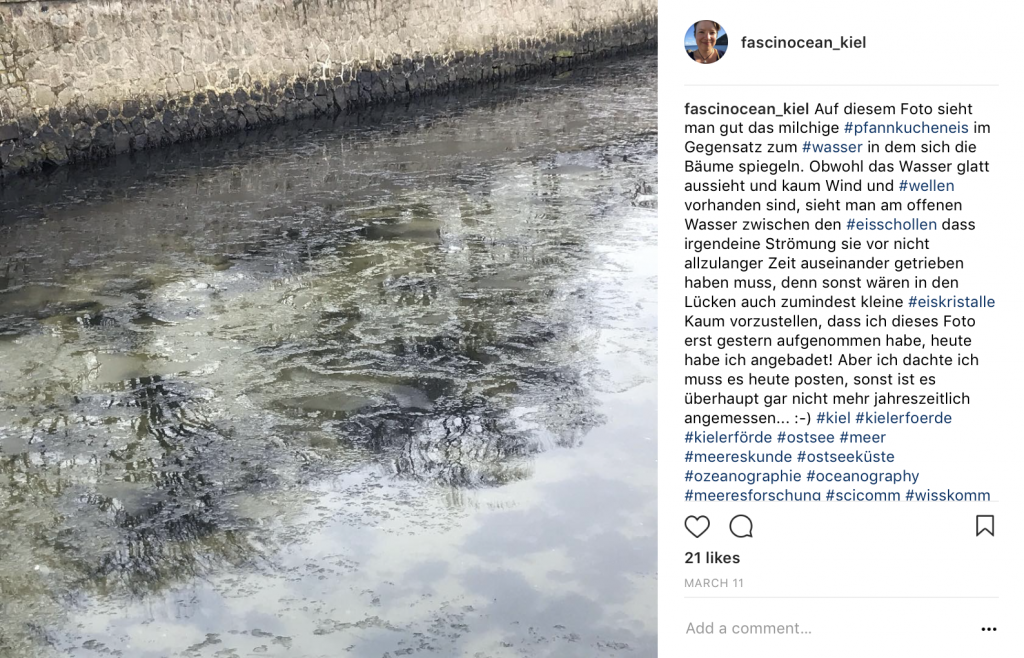This screenshot has height=658, width=1024.
Task: Open the #eiskristalle hashtag
Action: tap(952, 302)
